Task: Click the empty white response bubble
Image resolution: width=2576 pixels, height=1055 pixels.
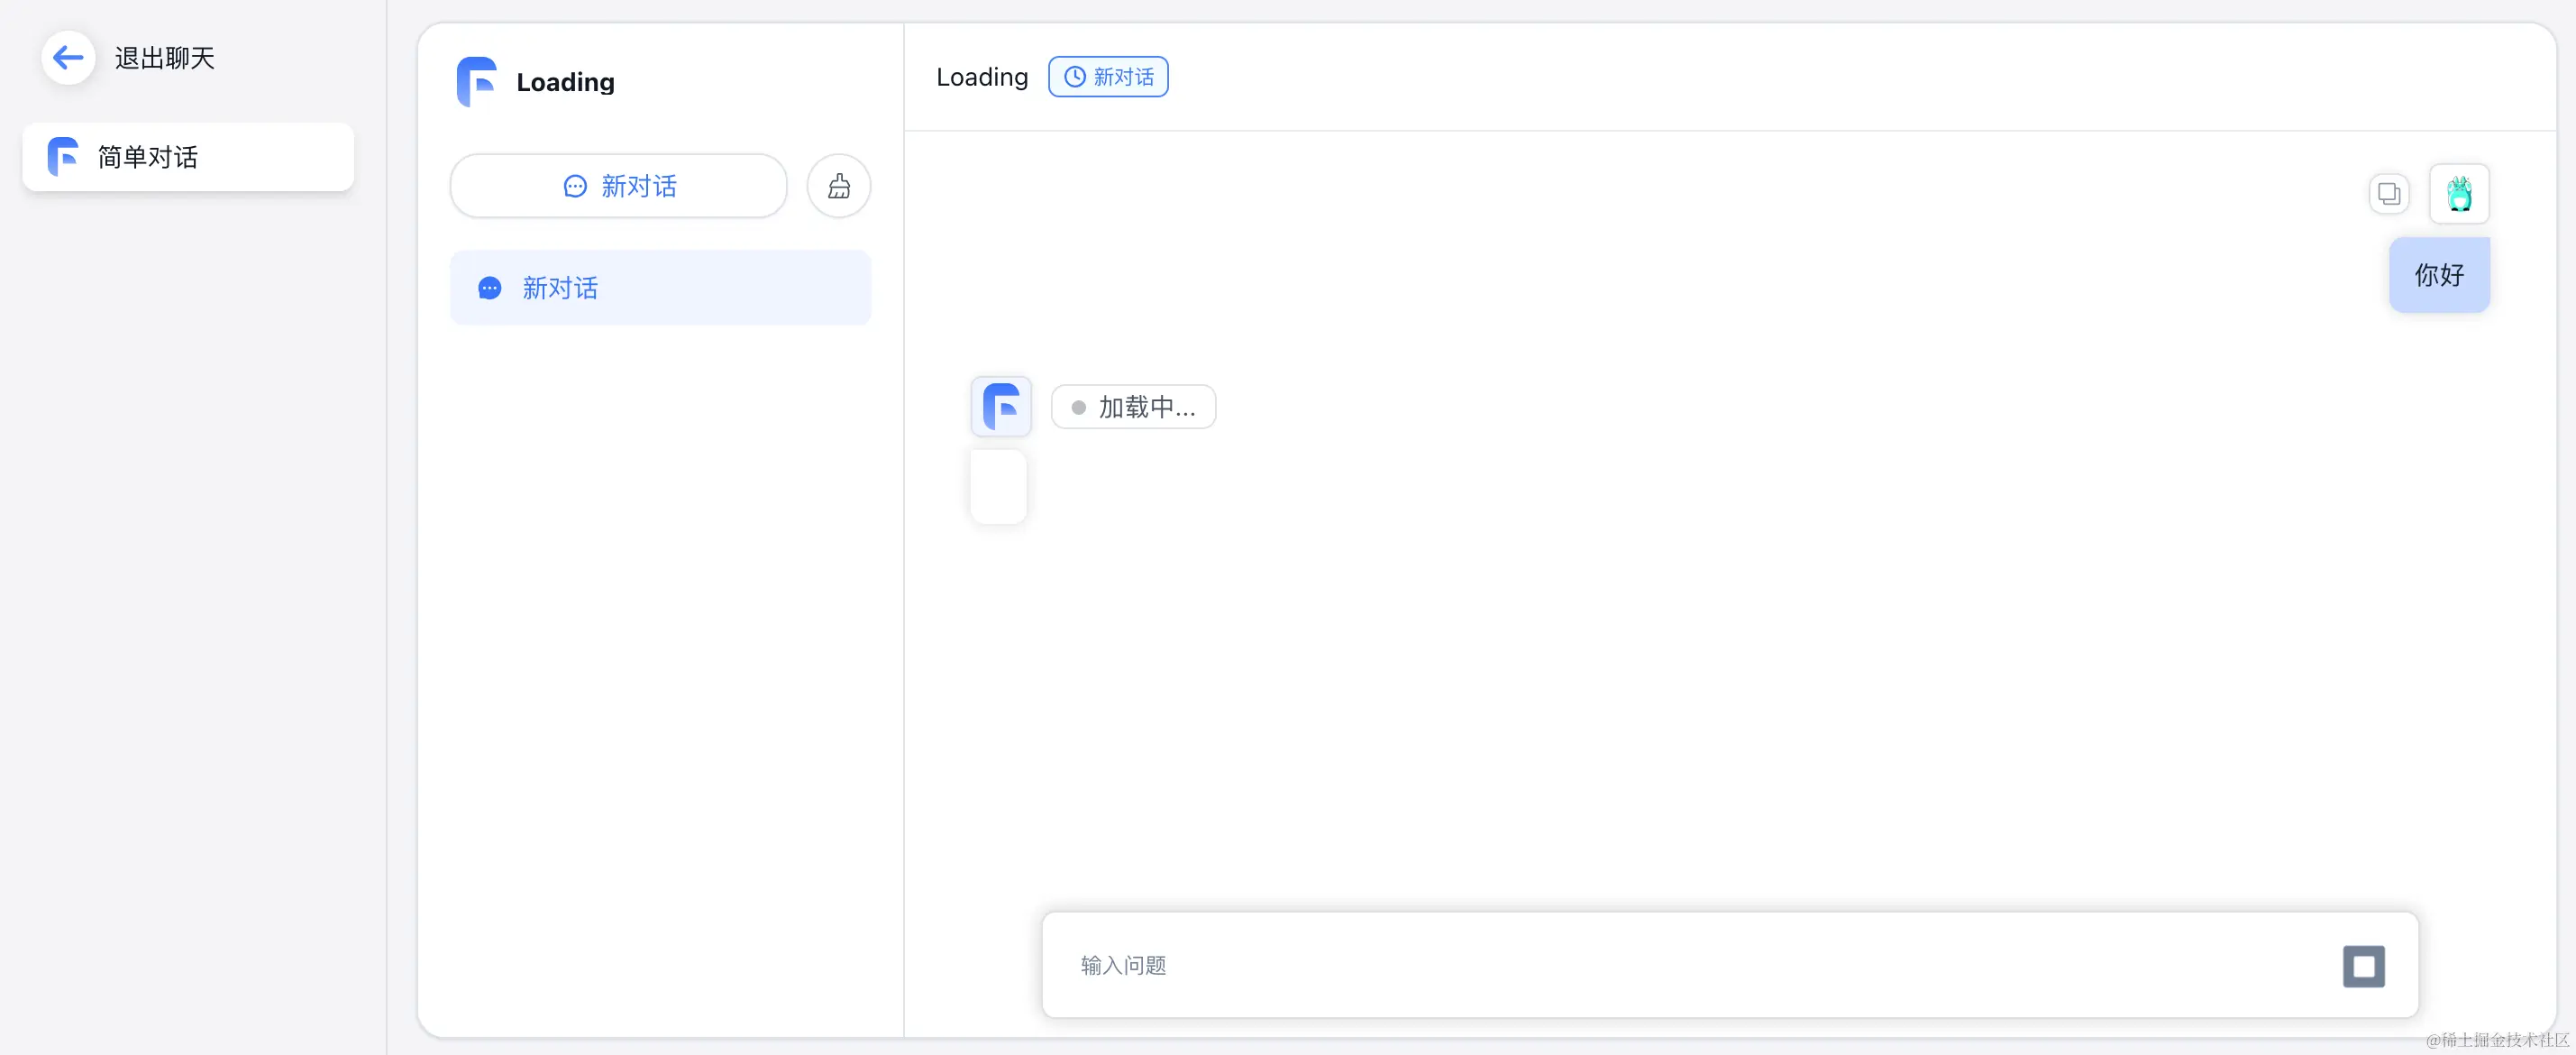Action: [998, 486]
